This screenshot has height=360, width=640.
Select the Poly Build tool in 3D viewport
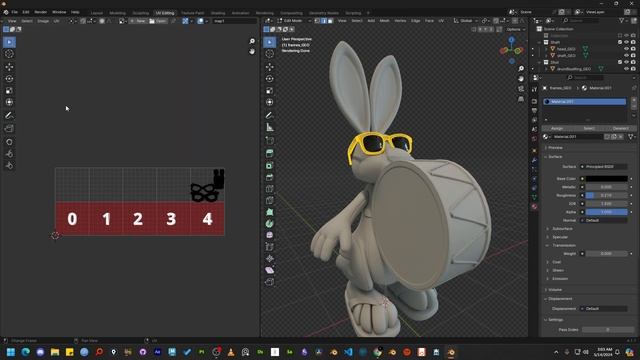coord(269,212)
